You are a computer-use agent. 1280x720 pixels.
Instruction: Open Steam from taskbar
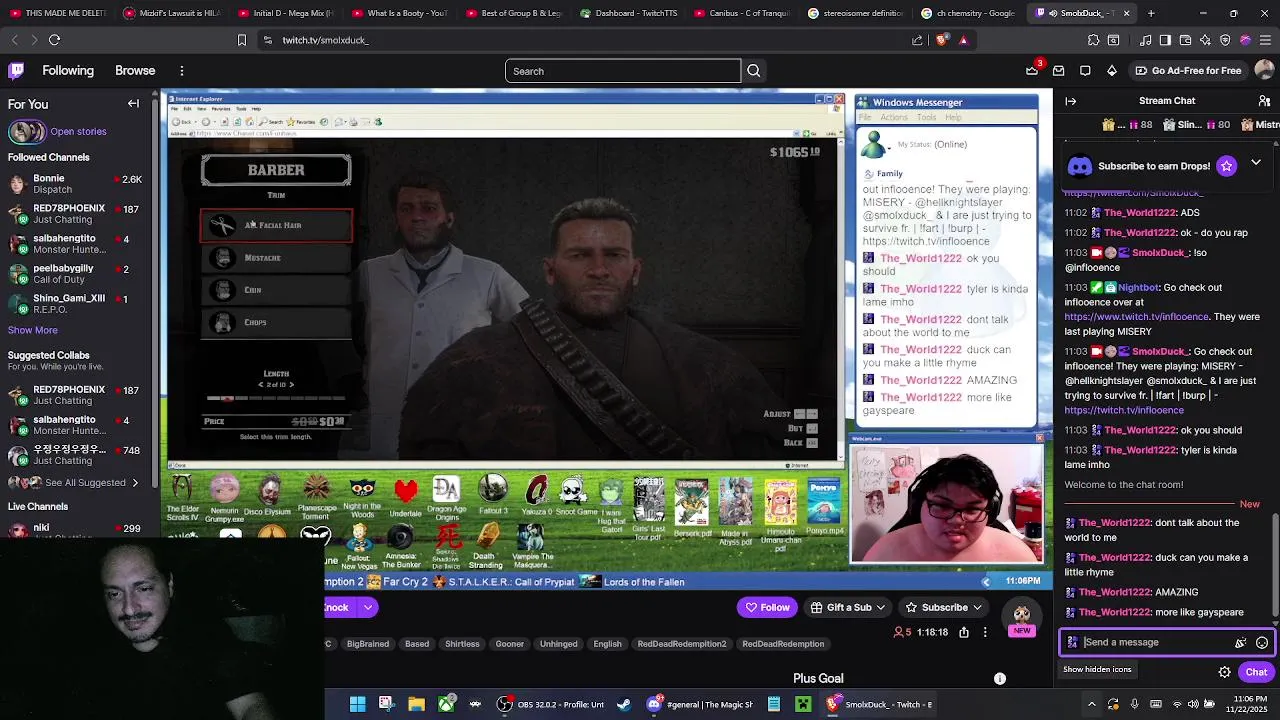[x=624, y=704]
